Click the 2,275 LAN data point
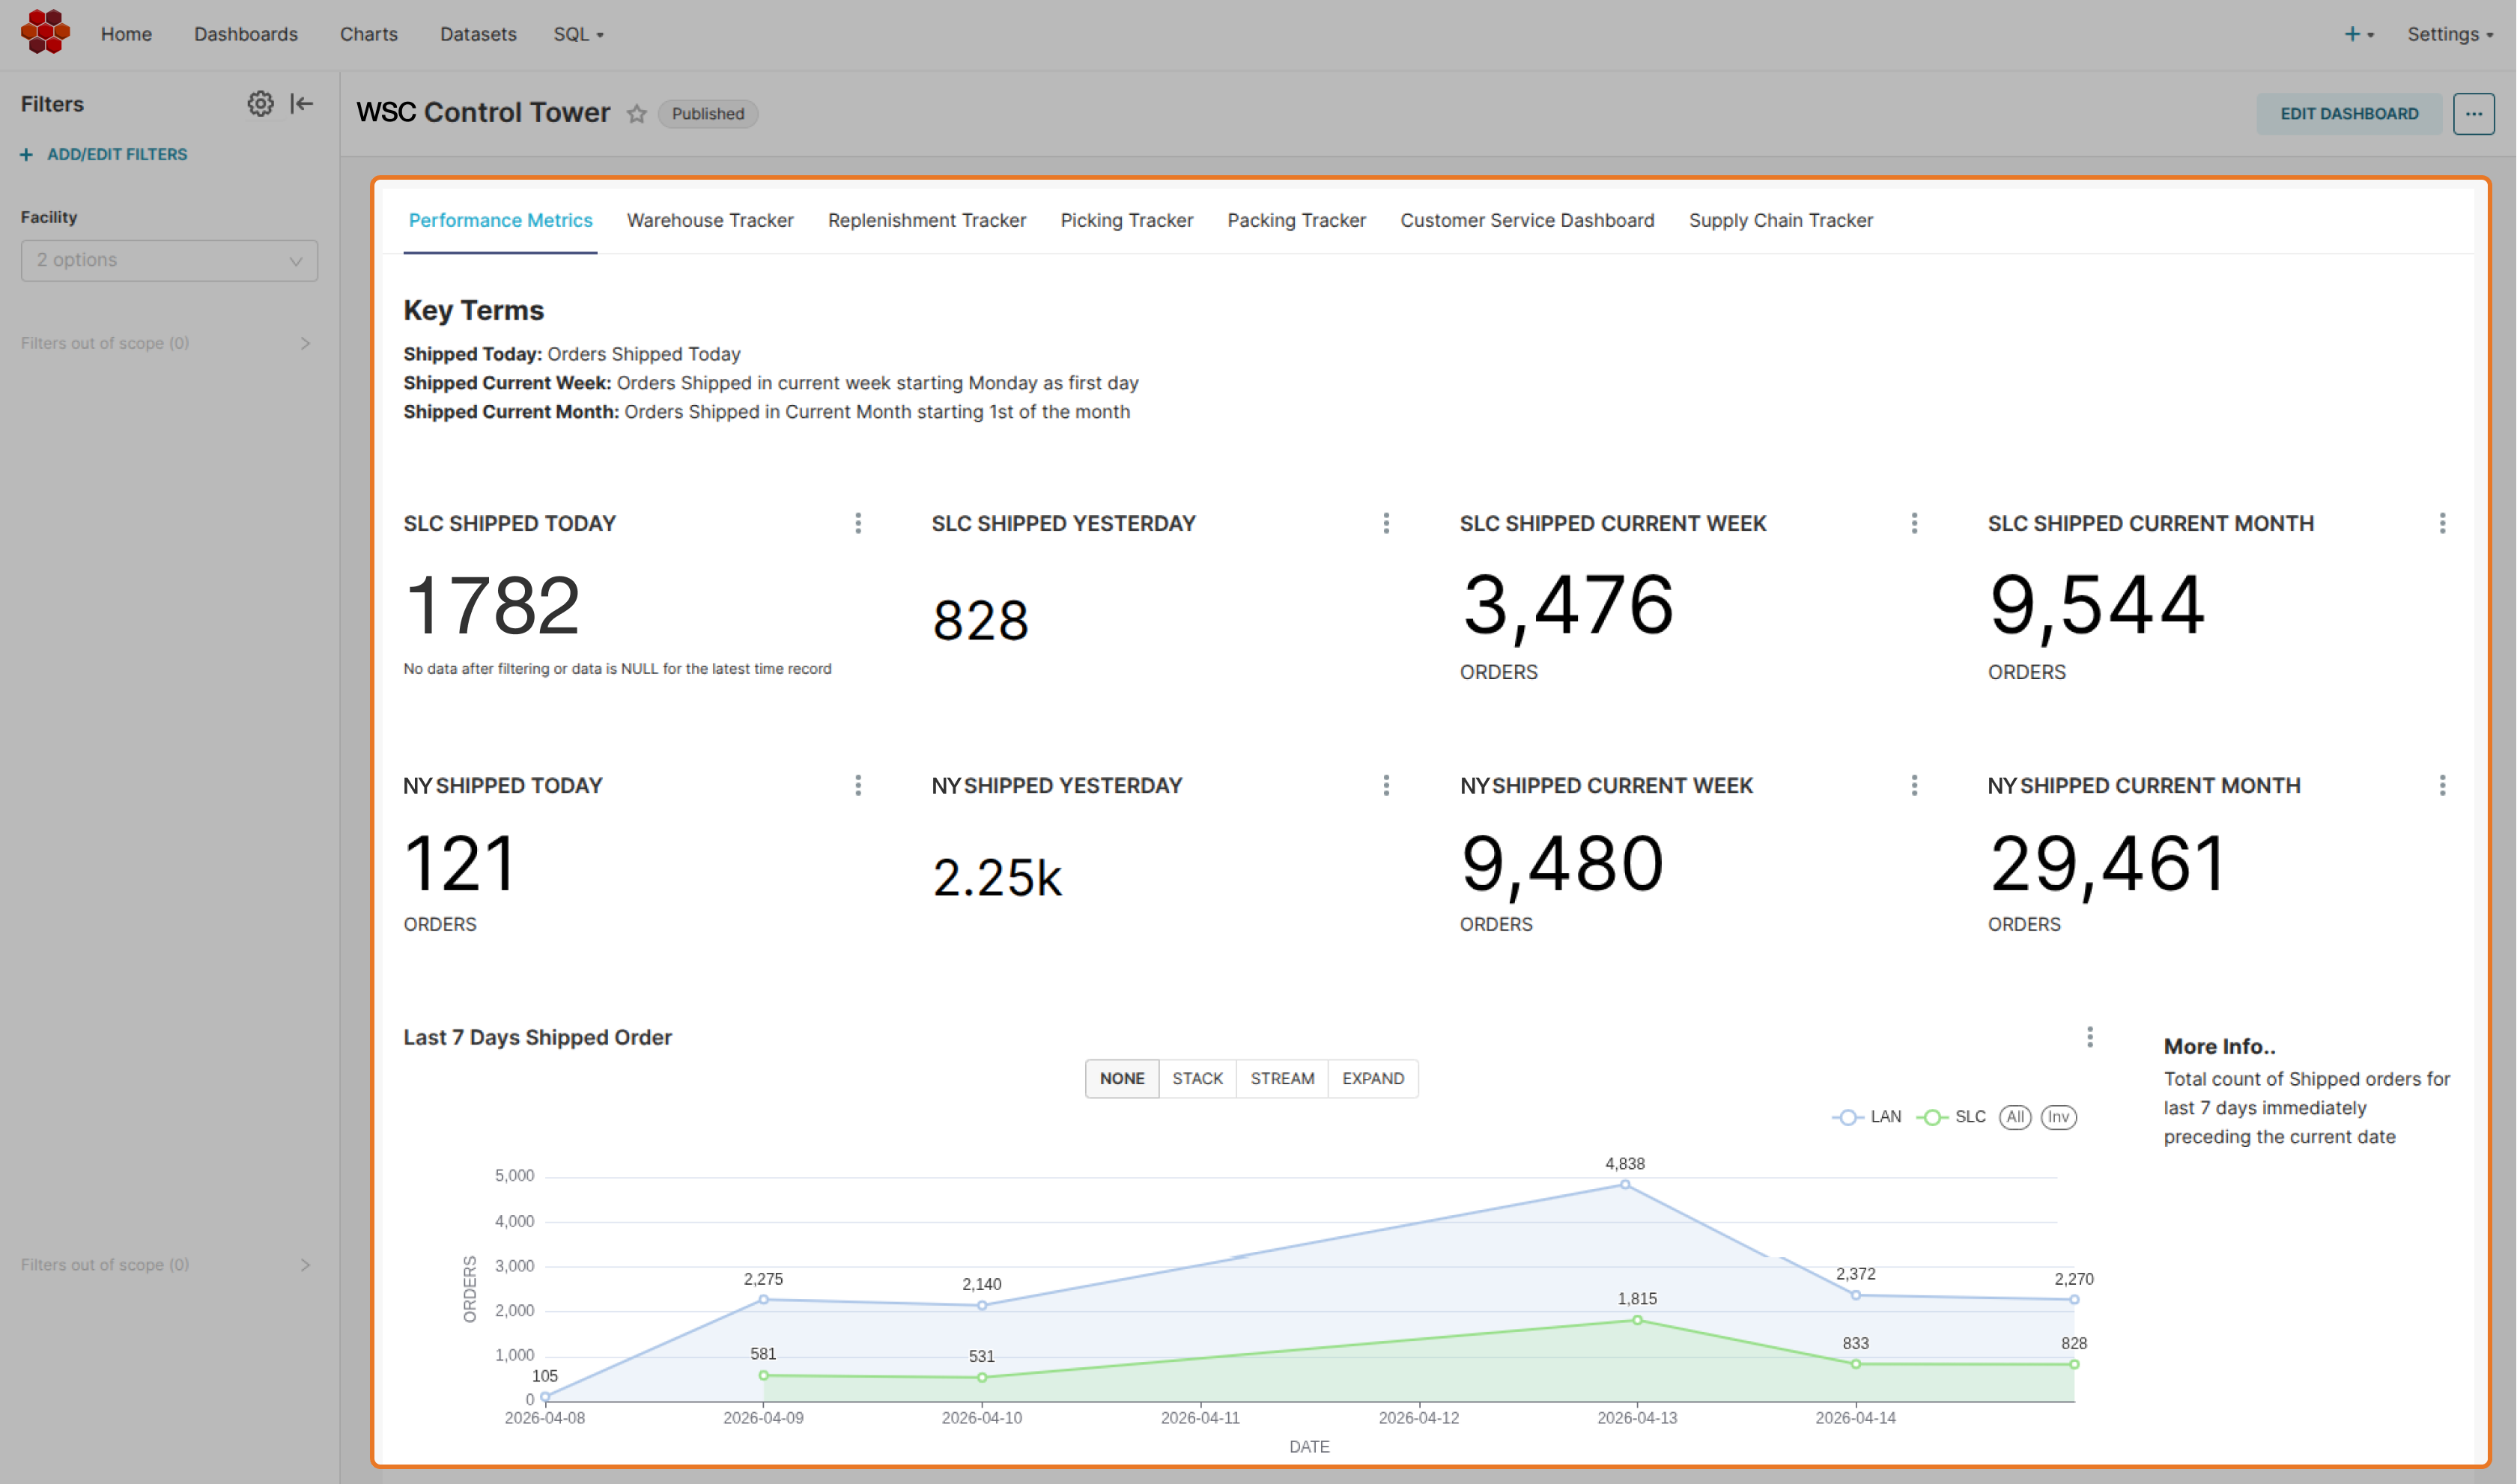The height and width of the screenshot is (1484, 2517). coord(763,1299)
